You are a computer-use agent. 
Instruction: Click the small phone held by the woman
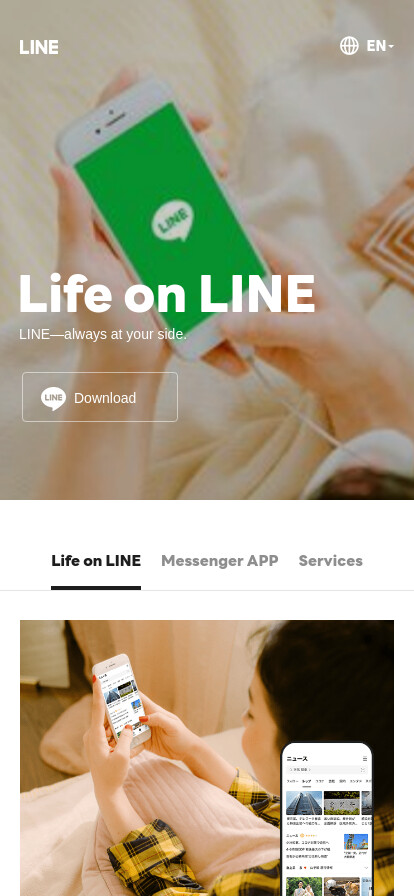(x=122, y=700)
